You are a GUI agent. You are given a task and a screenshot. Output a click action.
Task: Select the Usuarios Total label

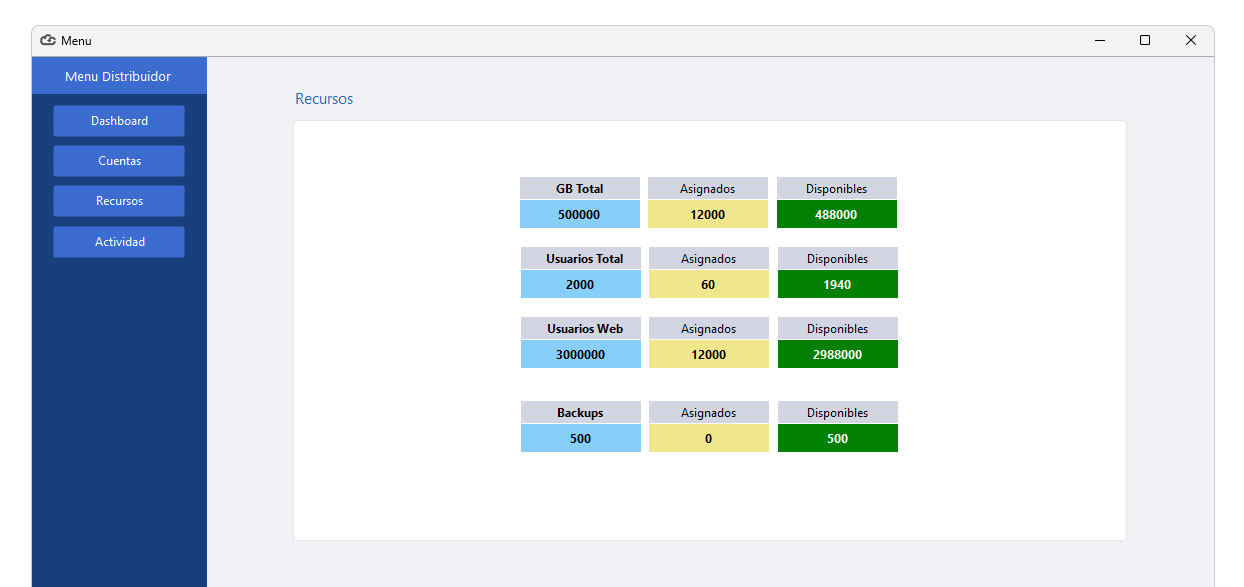click(581, 258)
